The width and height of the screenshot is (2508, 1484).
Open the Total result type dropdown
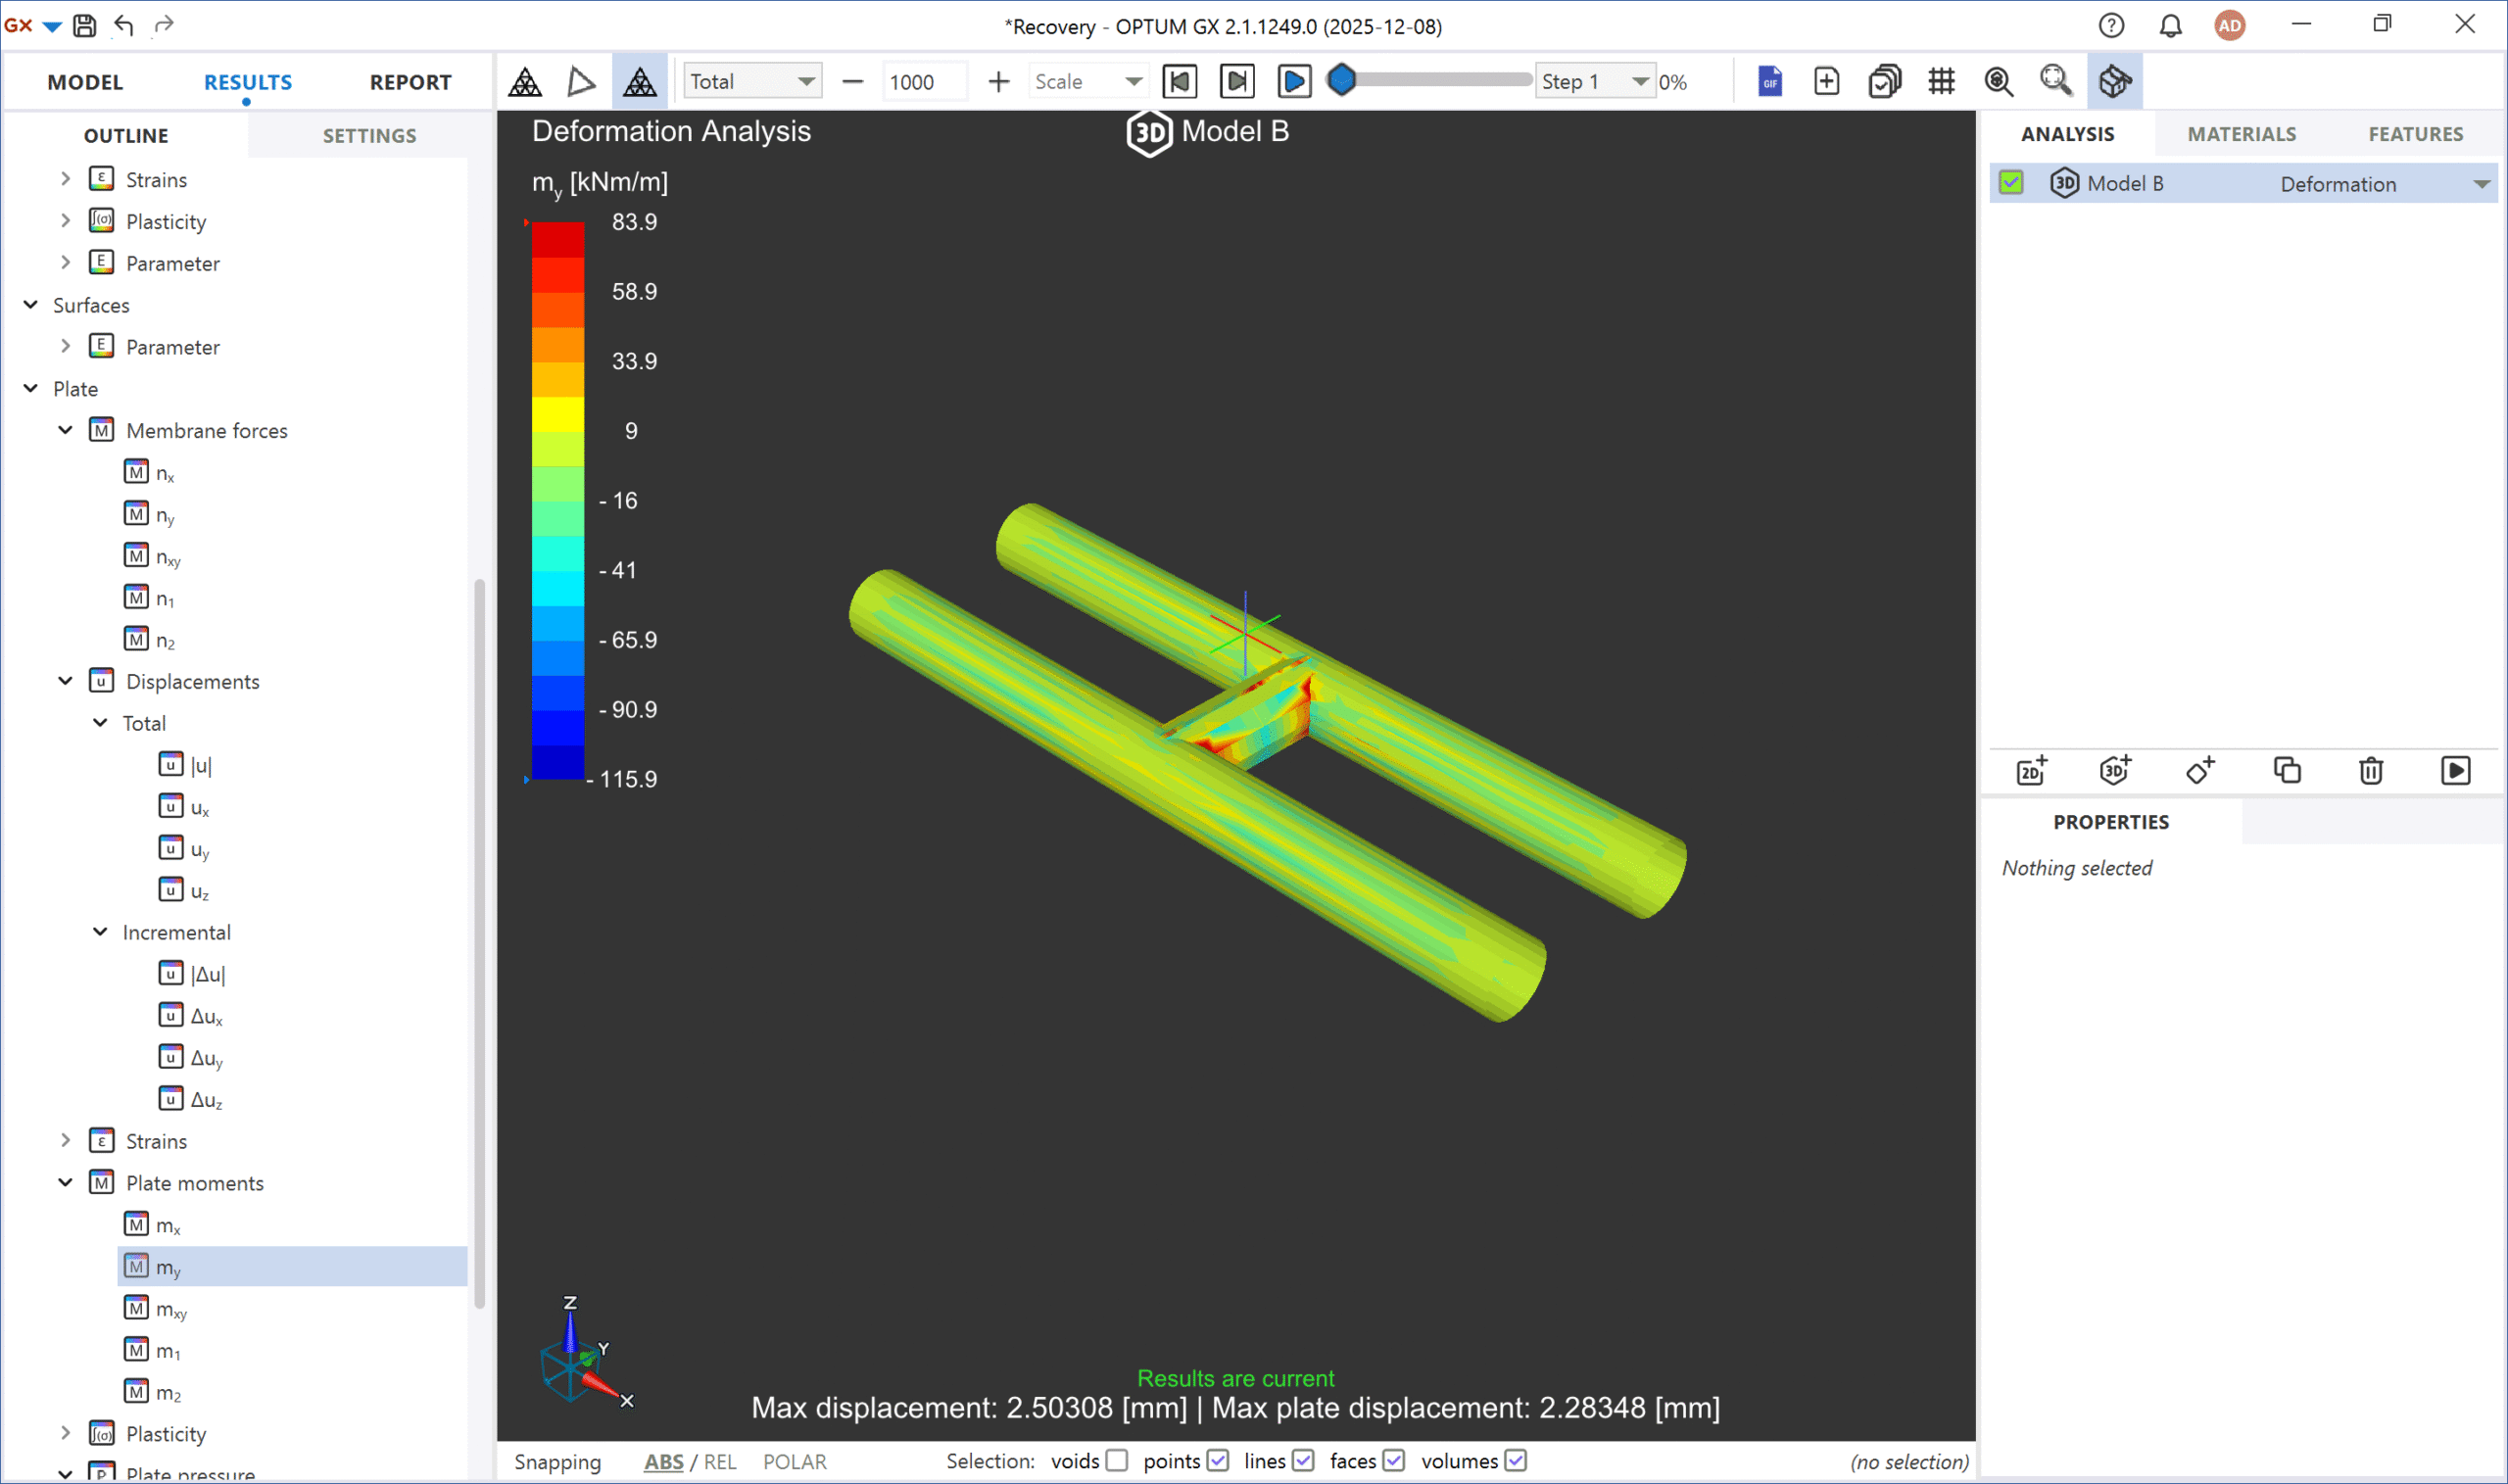pyautogui.click(x=752, y=81)
